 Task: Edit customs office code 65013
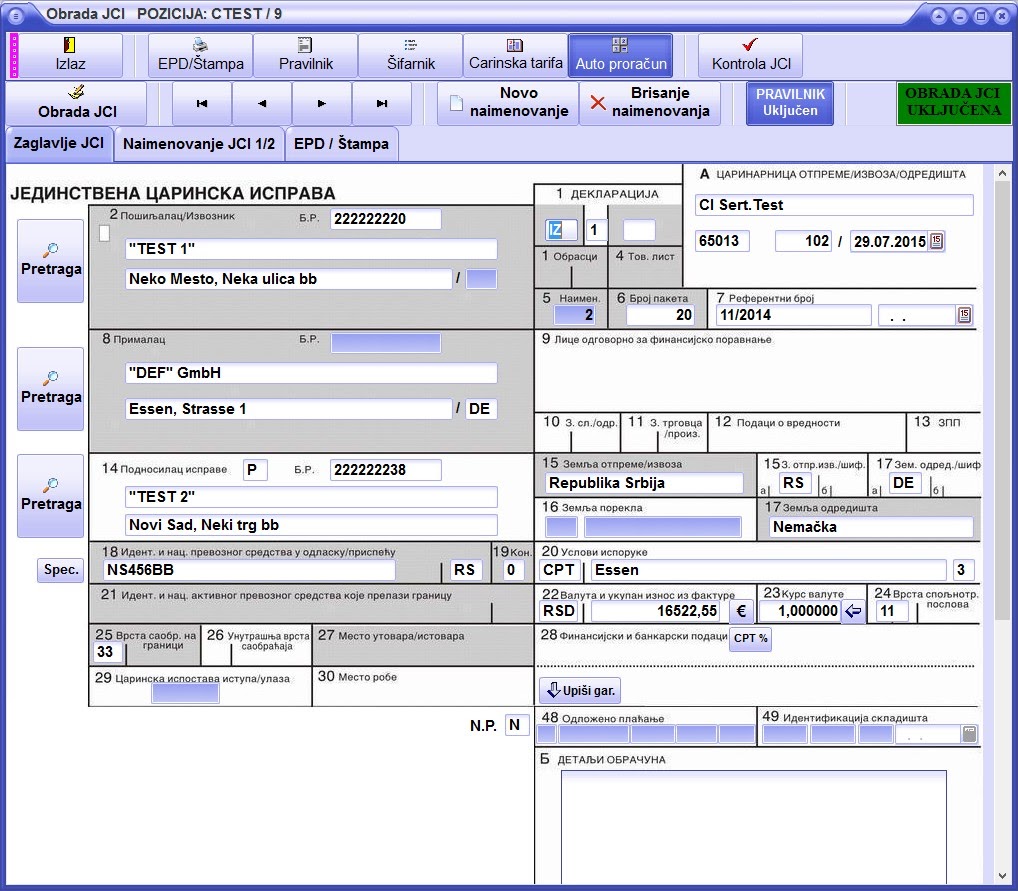click(722, 241)
